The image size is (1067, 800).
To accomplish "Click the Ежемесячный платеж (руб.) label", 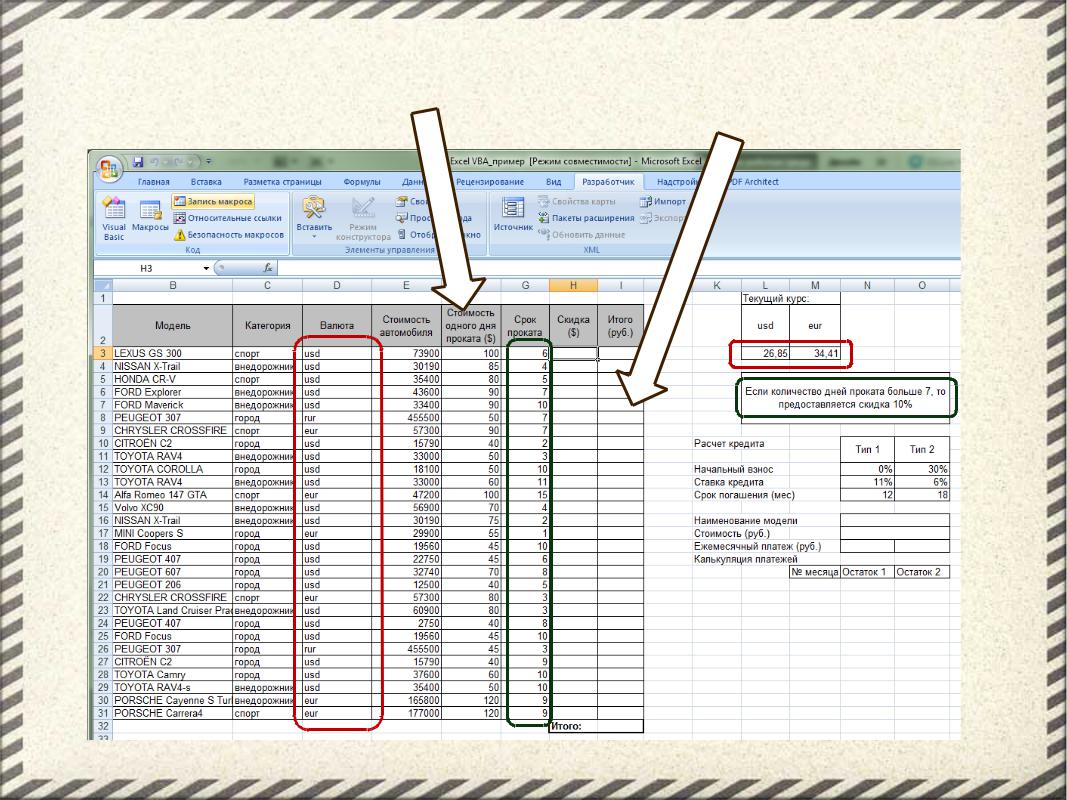I will [x=757, y=546].
